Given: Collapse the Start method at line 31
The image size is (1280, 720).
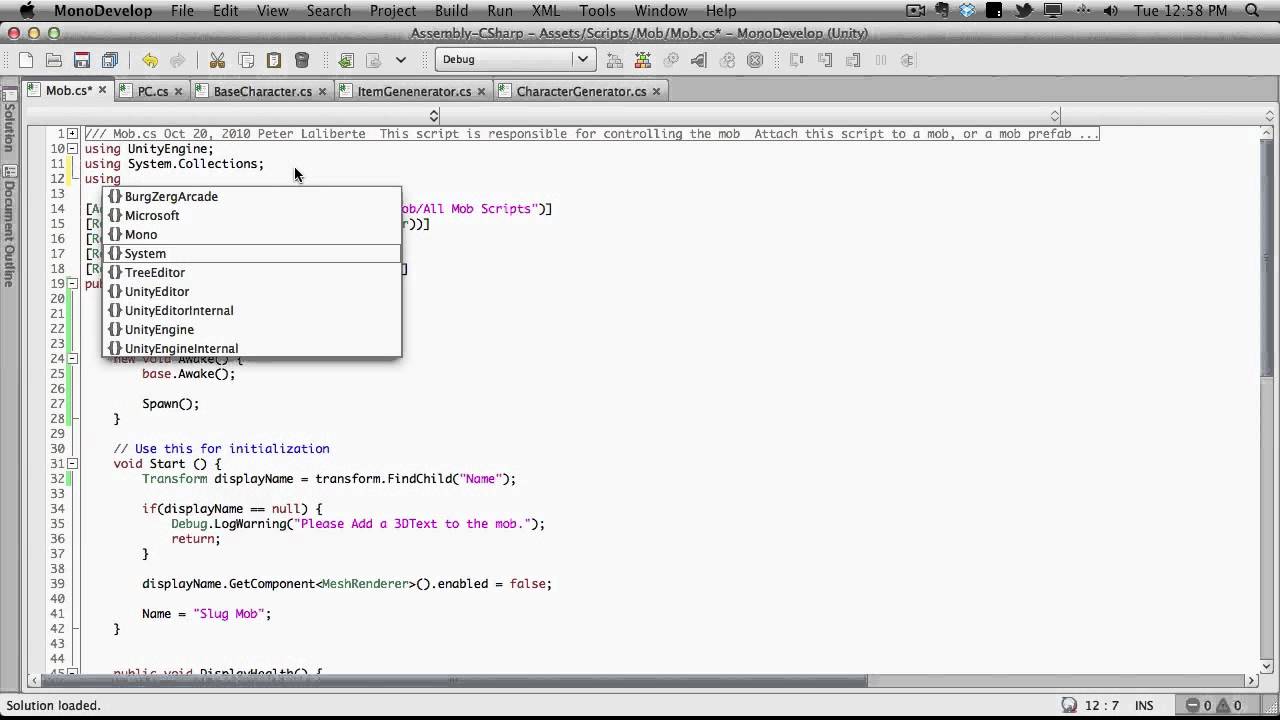Looking at the screenshot, I should (x=73, y=464).
